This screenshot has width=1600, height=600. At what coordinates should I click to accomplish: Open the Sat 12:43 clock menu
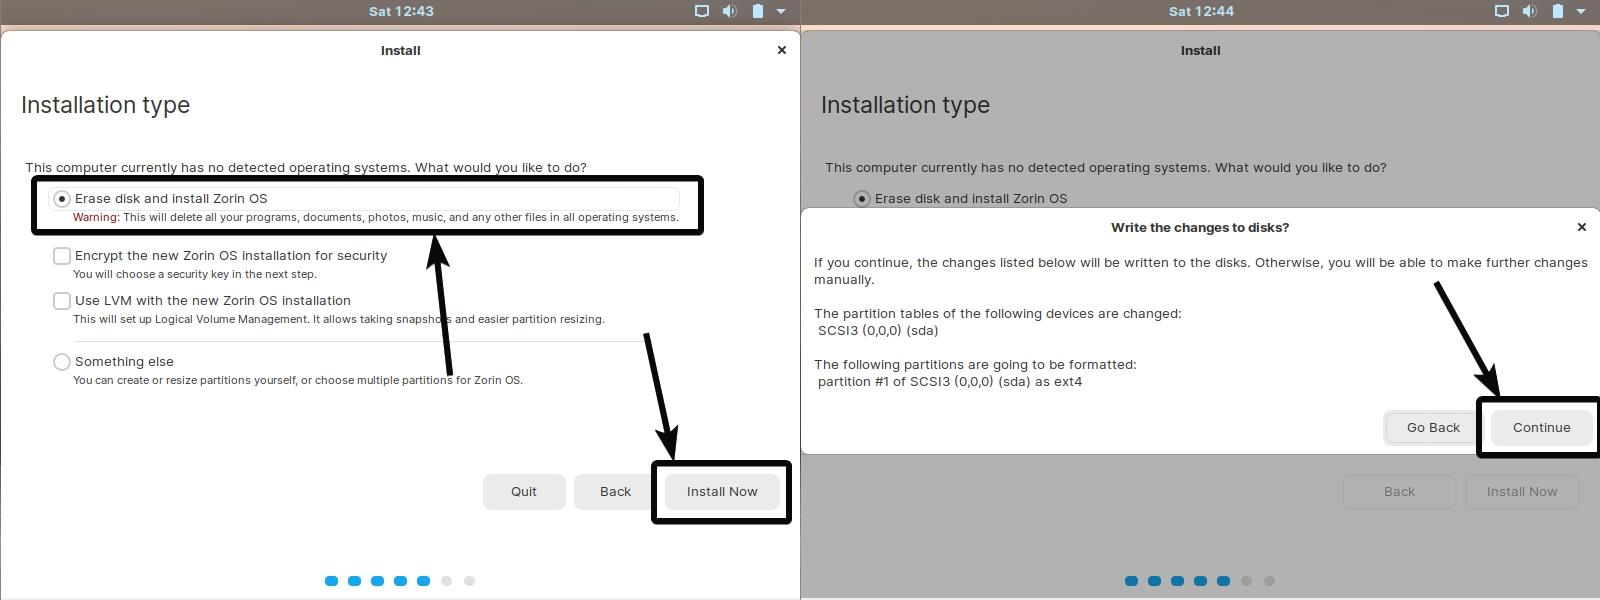[401, 11]
